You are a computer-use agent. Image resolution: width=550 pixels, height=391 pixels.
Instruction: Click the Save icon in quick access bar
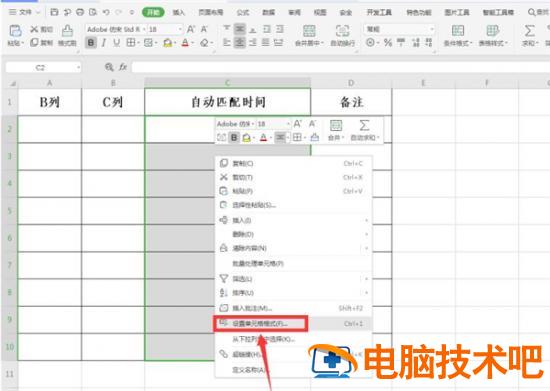(54, 12)
